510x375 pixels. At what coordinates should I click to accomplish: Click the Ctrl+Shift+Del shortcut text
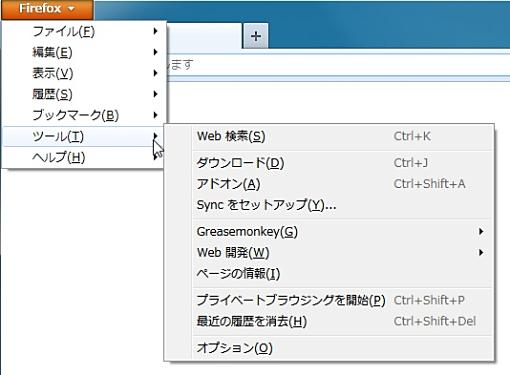pyautogui.click(x=435, y=321)
